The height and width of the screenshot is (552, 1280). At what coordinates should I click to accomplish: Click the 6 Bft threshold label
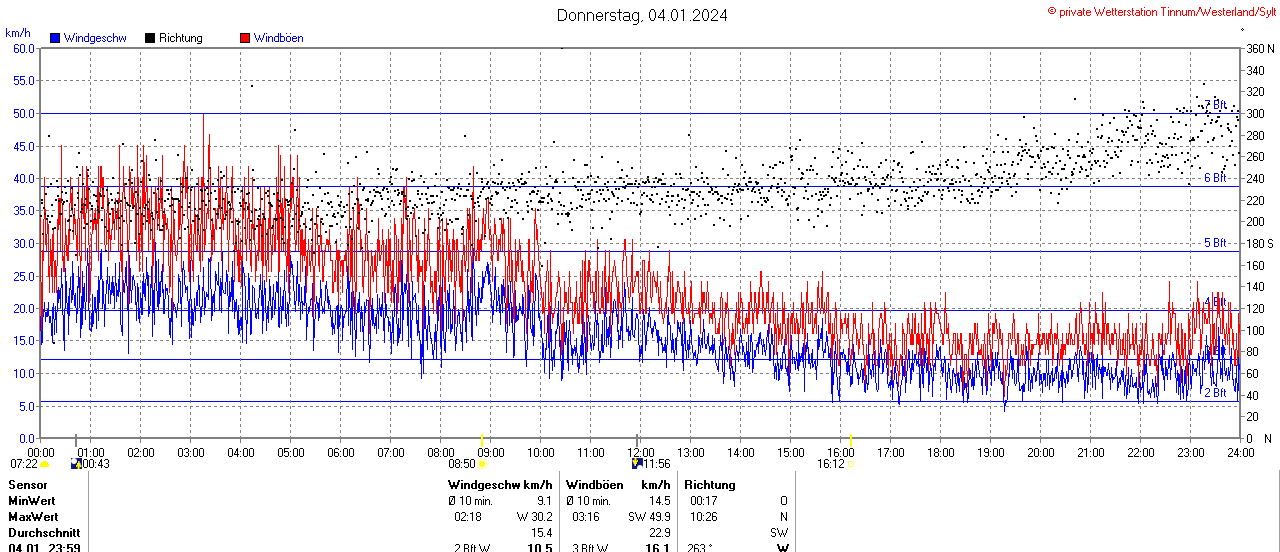[x=1215, y=178]
